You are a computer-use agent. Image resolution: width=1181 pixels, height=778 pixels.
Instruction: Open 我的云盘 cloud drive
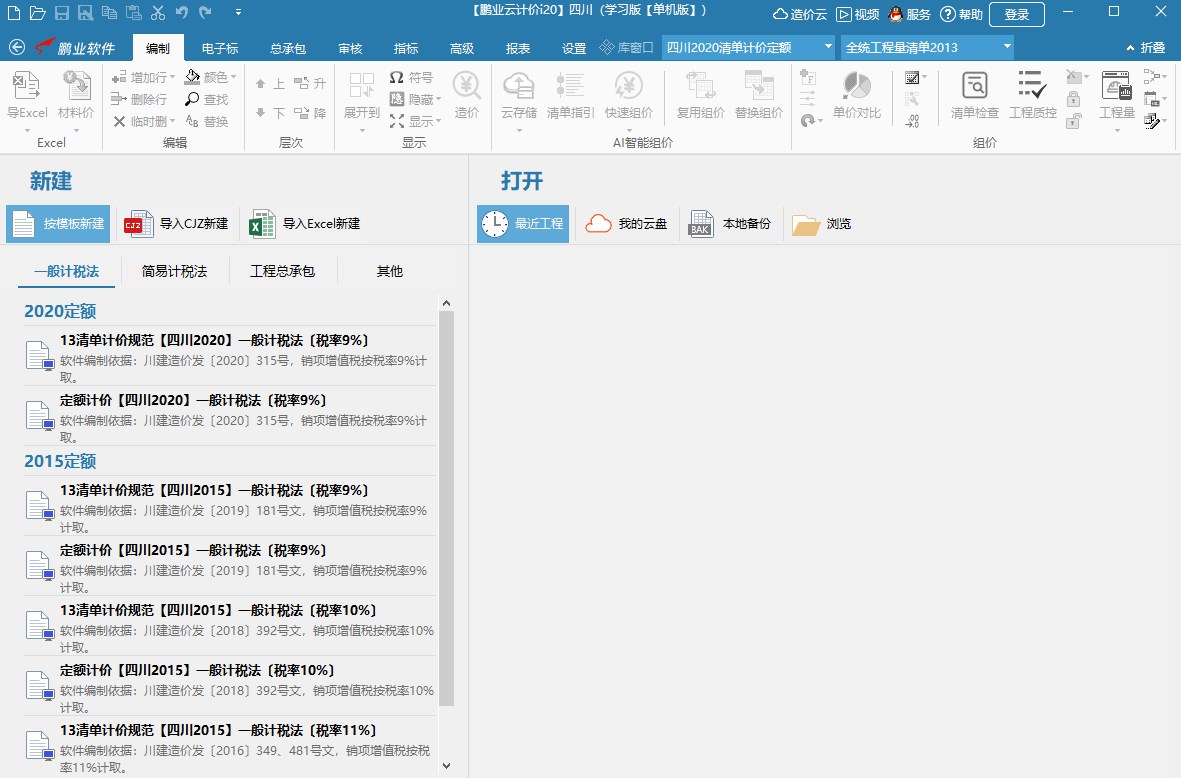coord(627,224)
